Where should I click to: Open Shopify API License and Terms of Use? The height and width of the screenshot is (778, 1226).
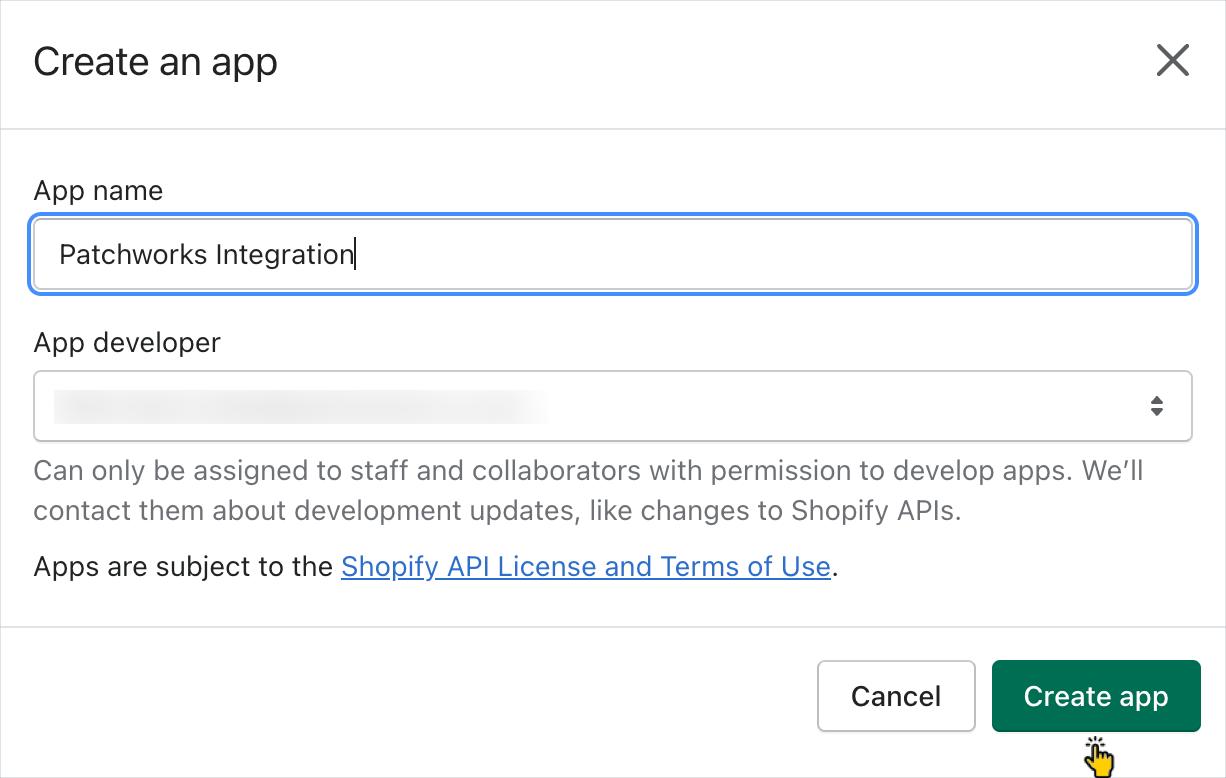pyautogui.click(x=585, y=567)
